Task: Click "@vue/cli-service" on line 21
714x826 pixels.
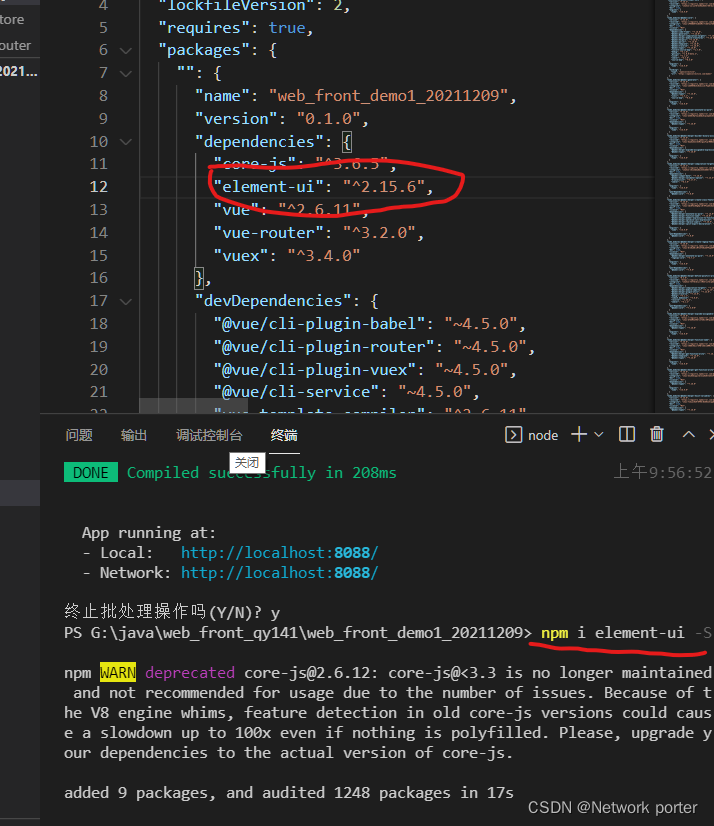Action: tap(297, 392)
